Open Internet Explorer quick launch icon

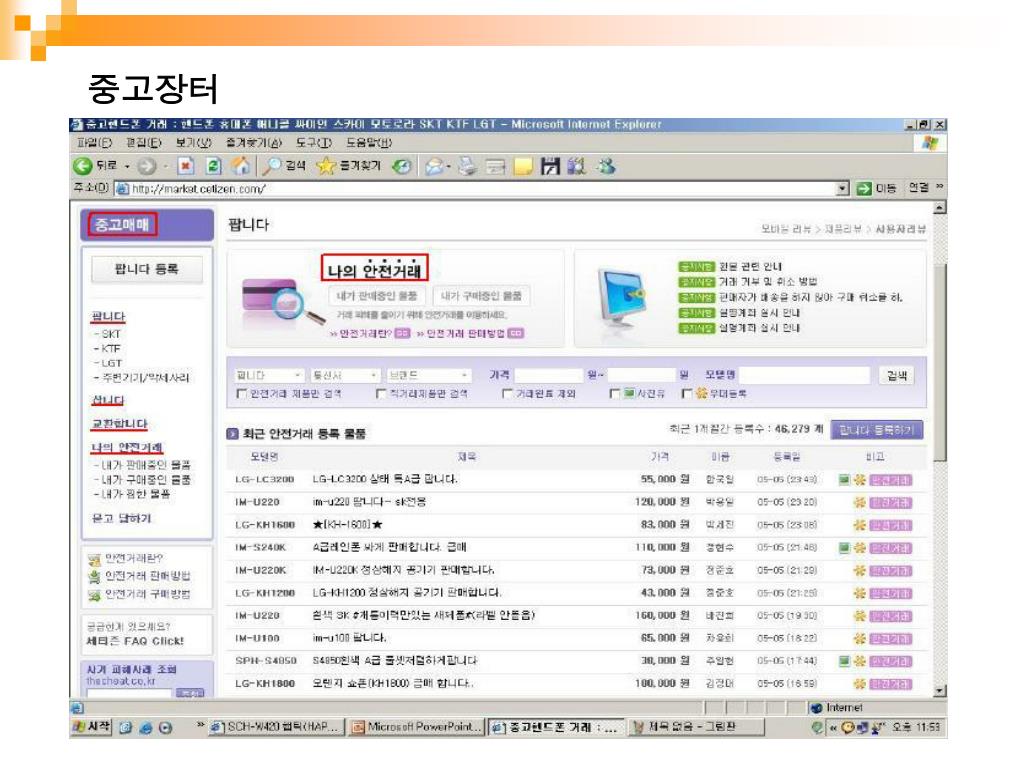(146, 728)
